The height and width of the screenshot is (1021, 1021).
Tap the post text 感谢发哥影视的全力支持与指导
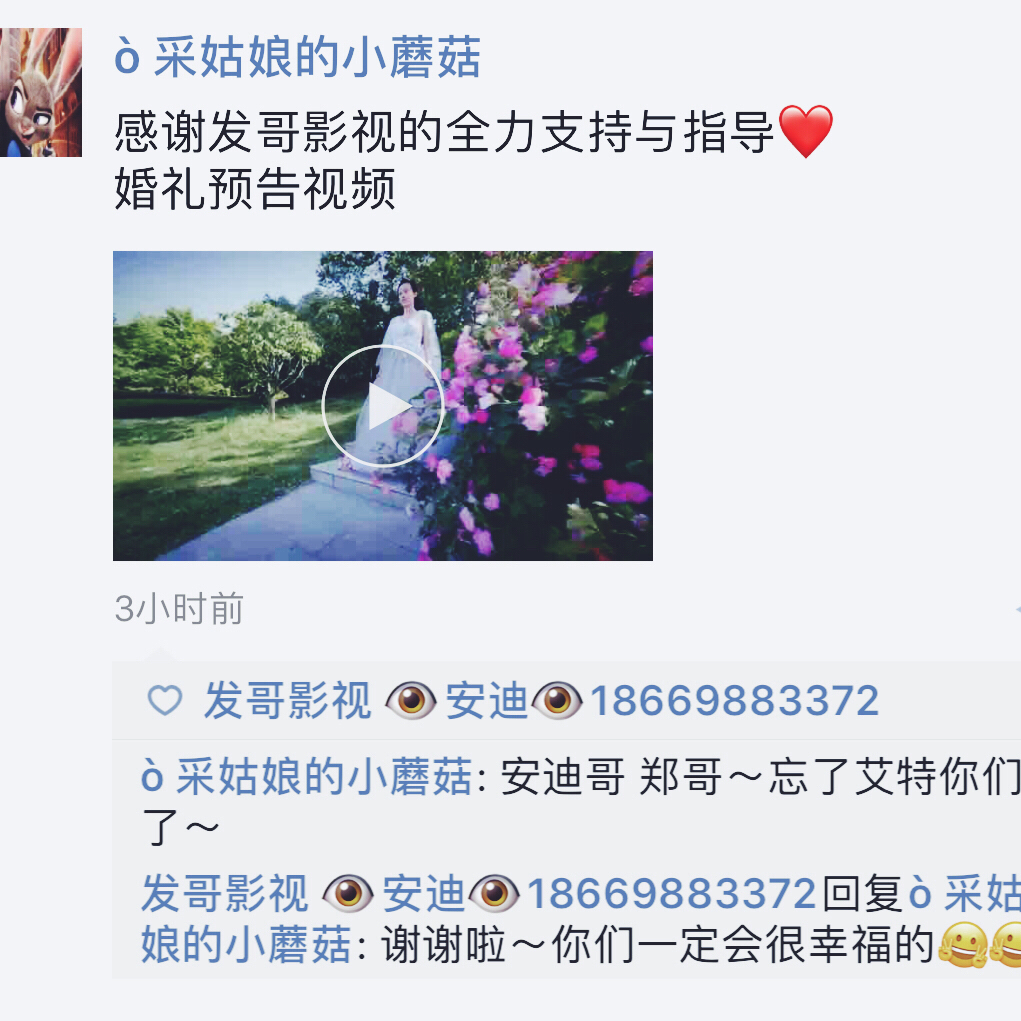[445, 132]
